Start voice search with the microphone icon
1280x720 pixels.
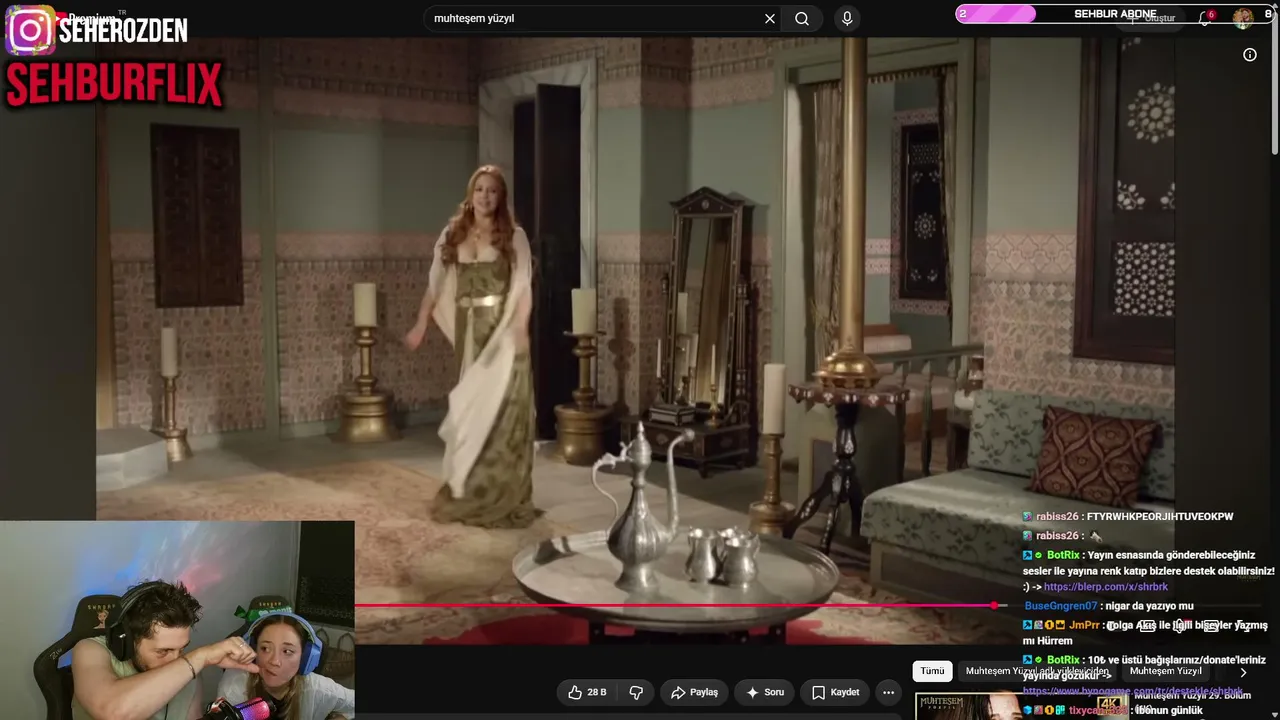pyautogui.click(x=847, y=19)
